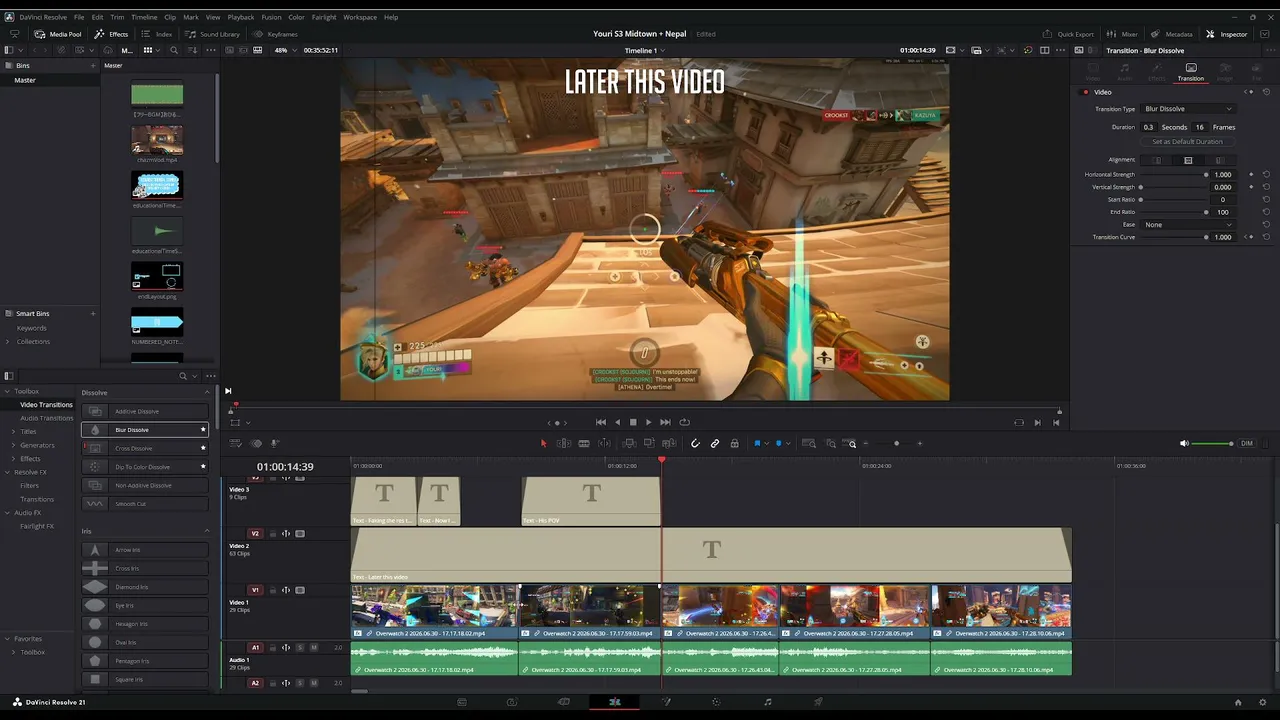Open the Workspace menu
The height and width of the screenshot is (720, 1280).
(x=360, y=17)
